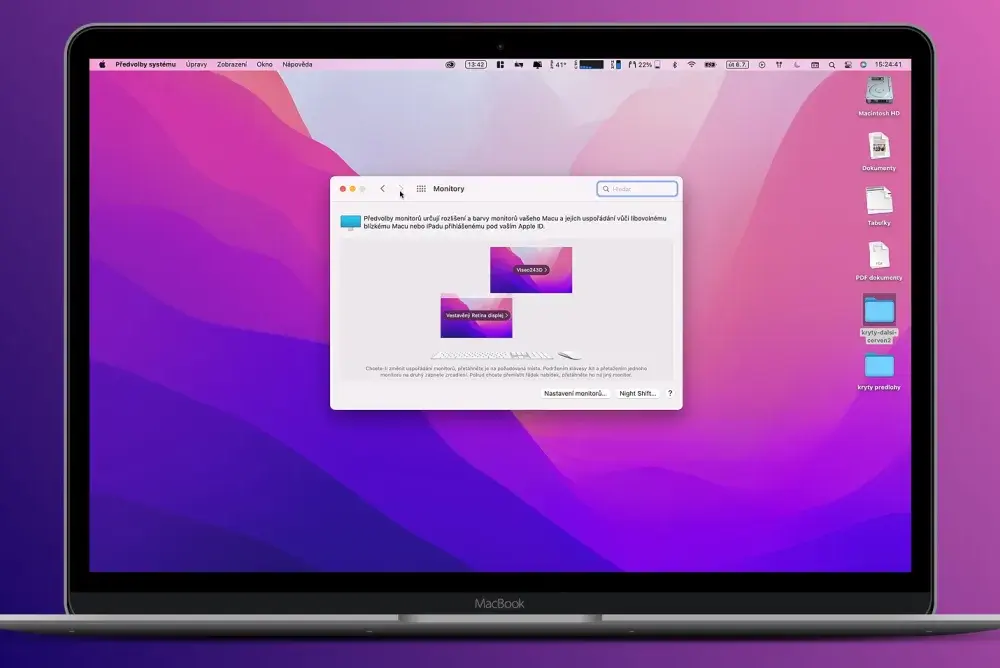1000x668 pixels.
Task: Go back with the left chevron in Monitory window
Action: tap(383, 189)
